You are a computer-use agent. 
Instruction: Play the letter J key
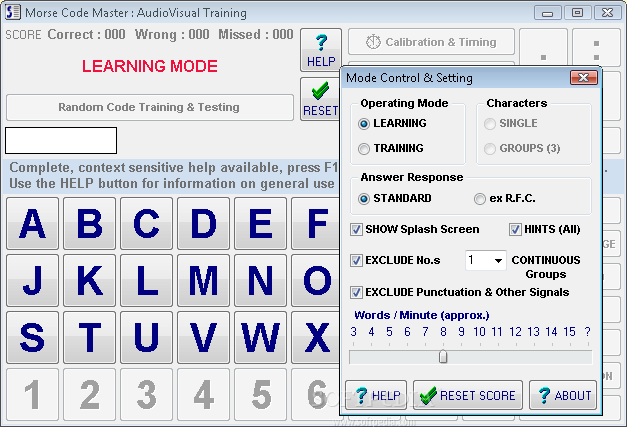pos(32,281)
